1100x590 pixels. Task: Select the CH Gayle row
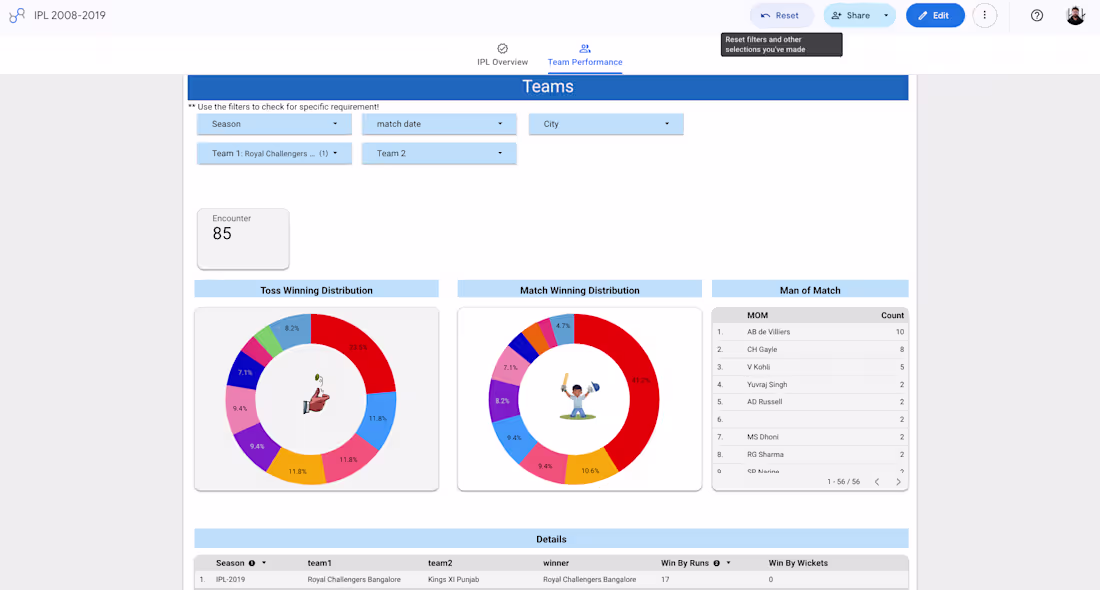click(x=810, y=349)
